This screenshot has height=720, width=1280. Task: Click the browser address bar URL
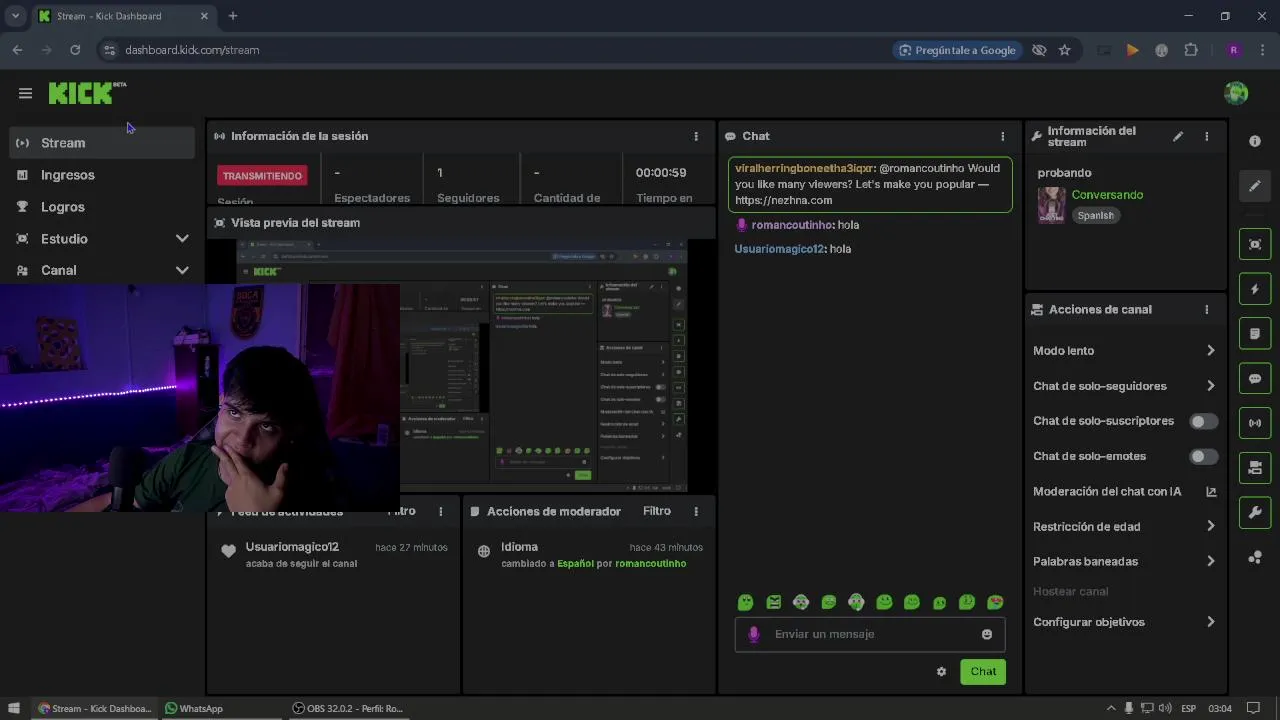pos(192,50)
